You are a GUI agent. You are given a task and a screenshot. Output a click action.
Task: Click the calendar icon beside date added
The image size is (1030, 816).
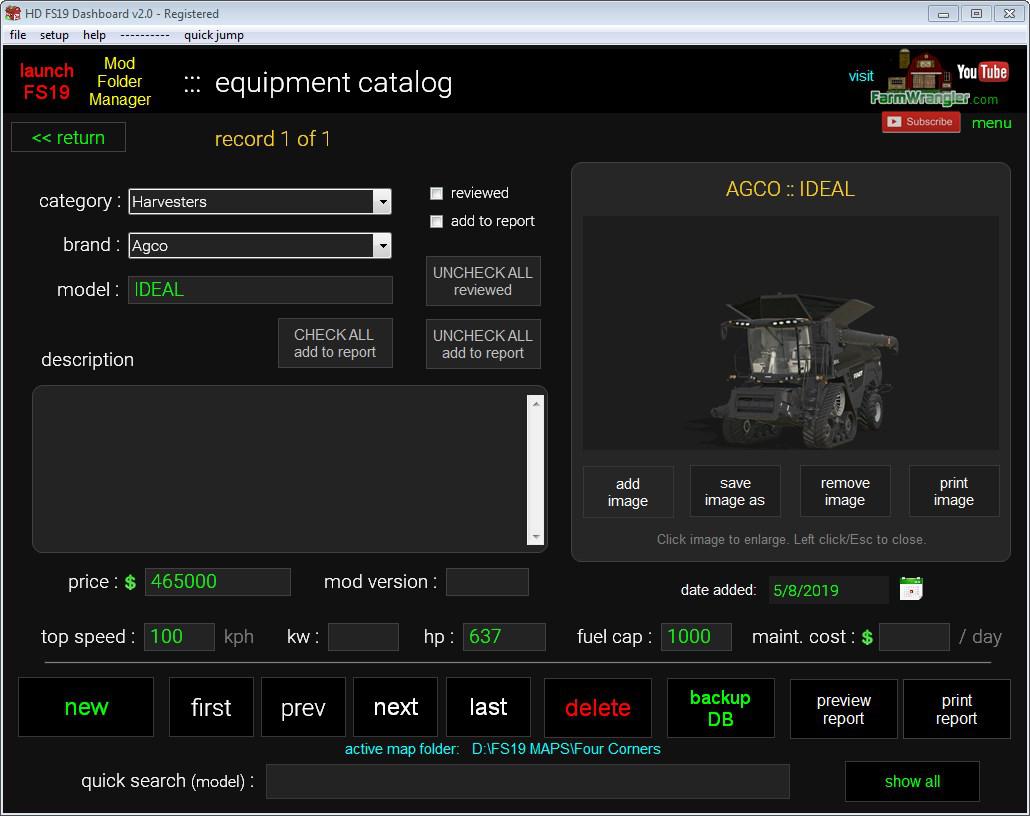(910, 589)
